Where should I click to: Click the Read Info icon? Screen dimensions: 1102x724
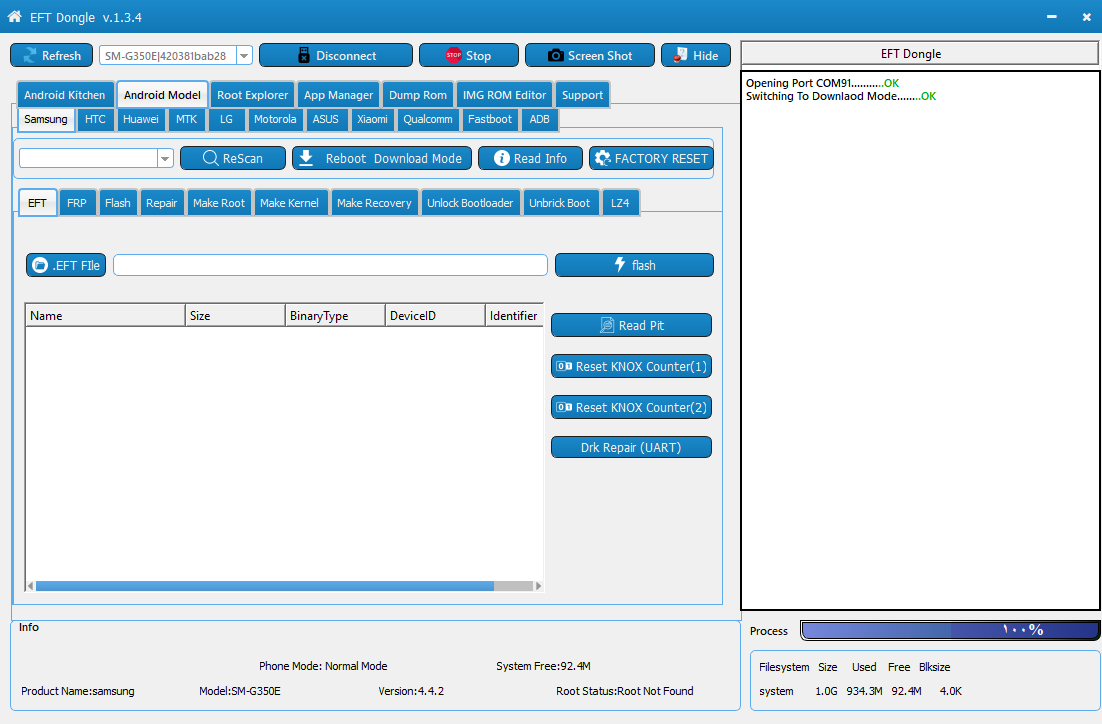pos(501,158)
